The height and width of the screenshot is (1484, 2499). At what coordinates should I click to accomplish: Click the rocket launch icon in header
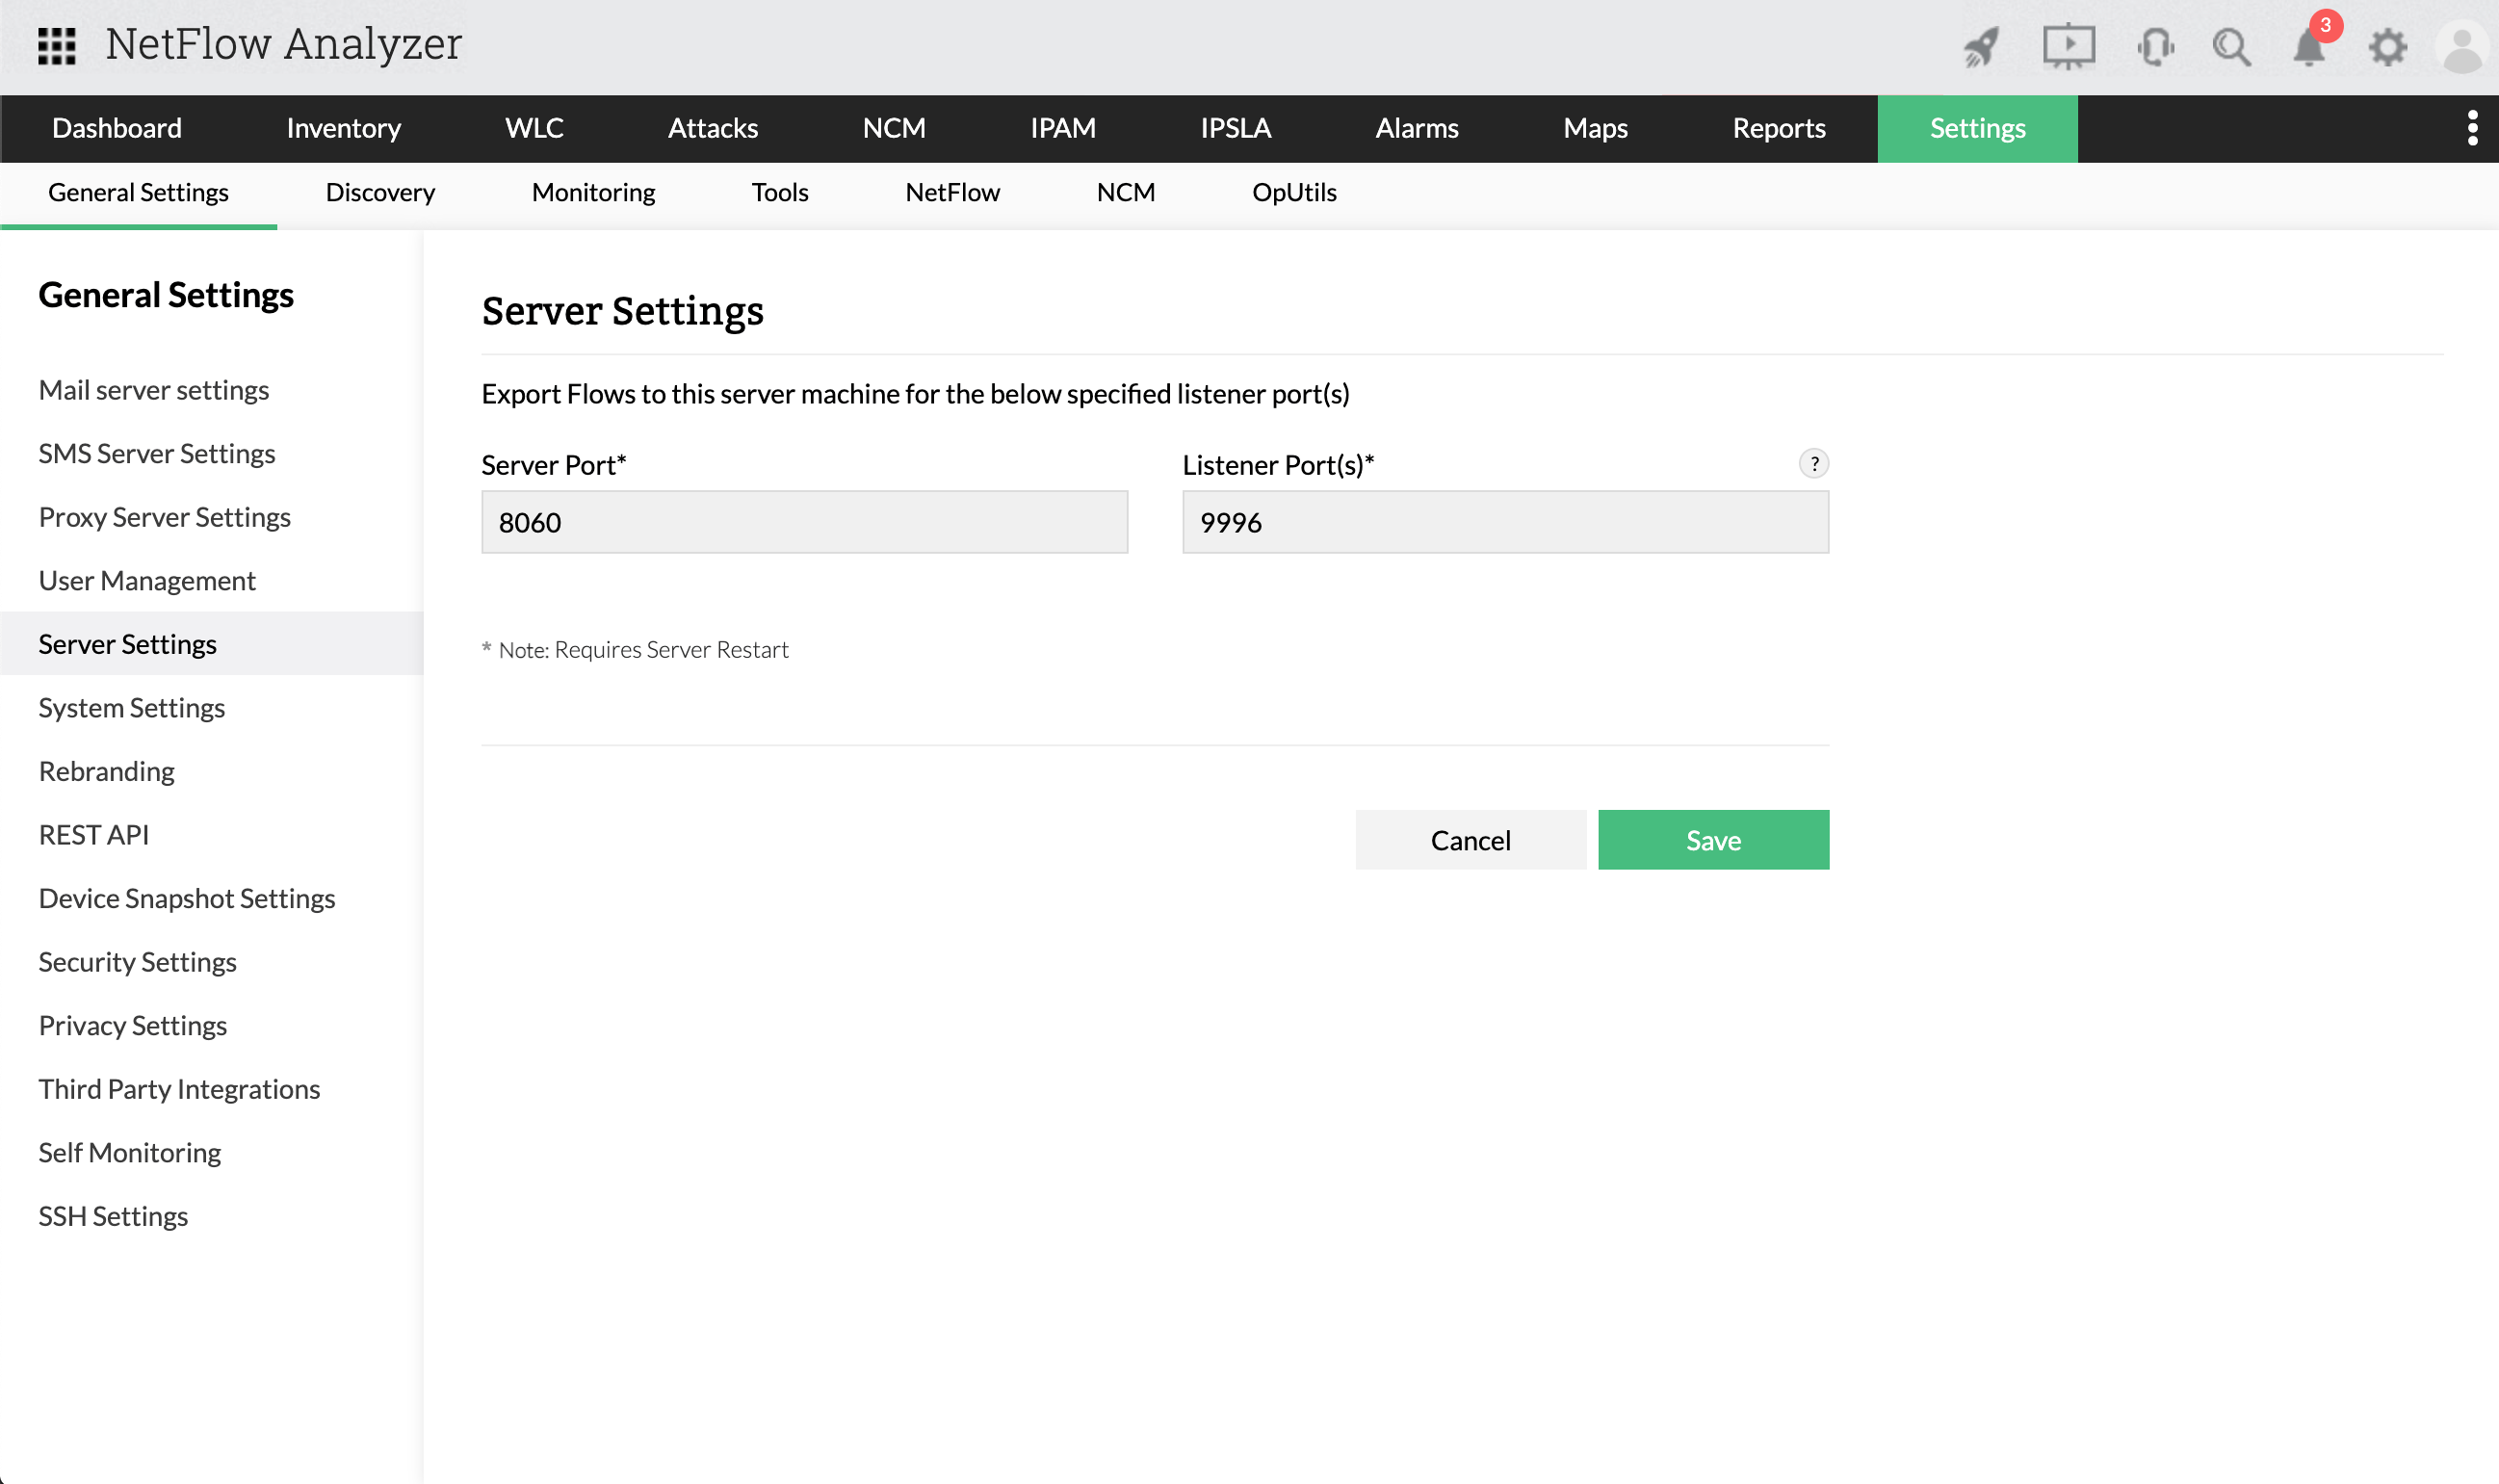1982,46
